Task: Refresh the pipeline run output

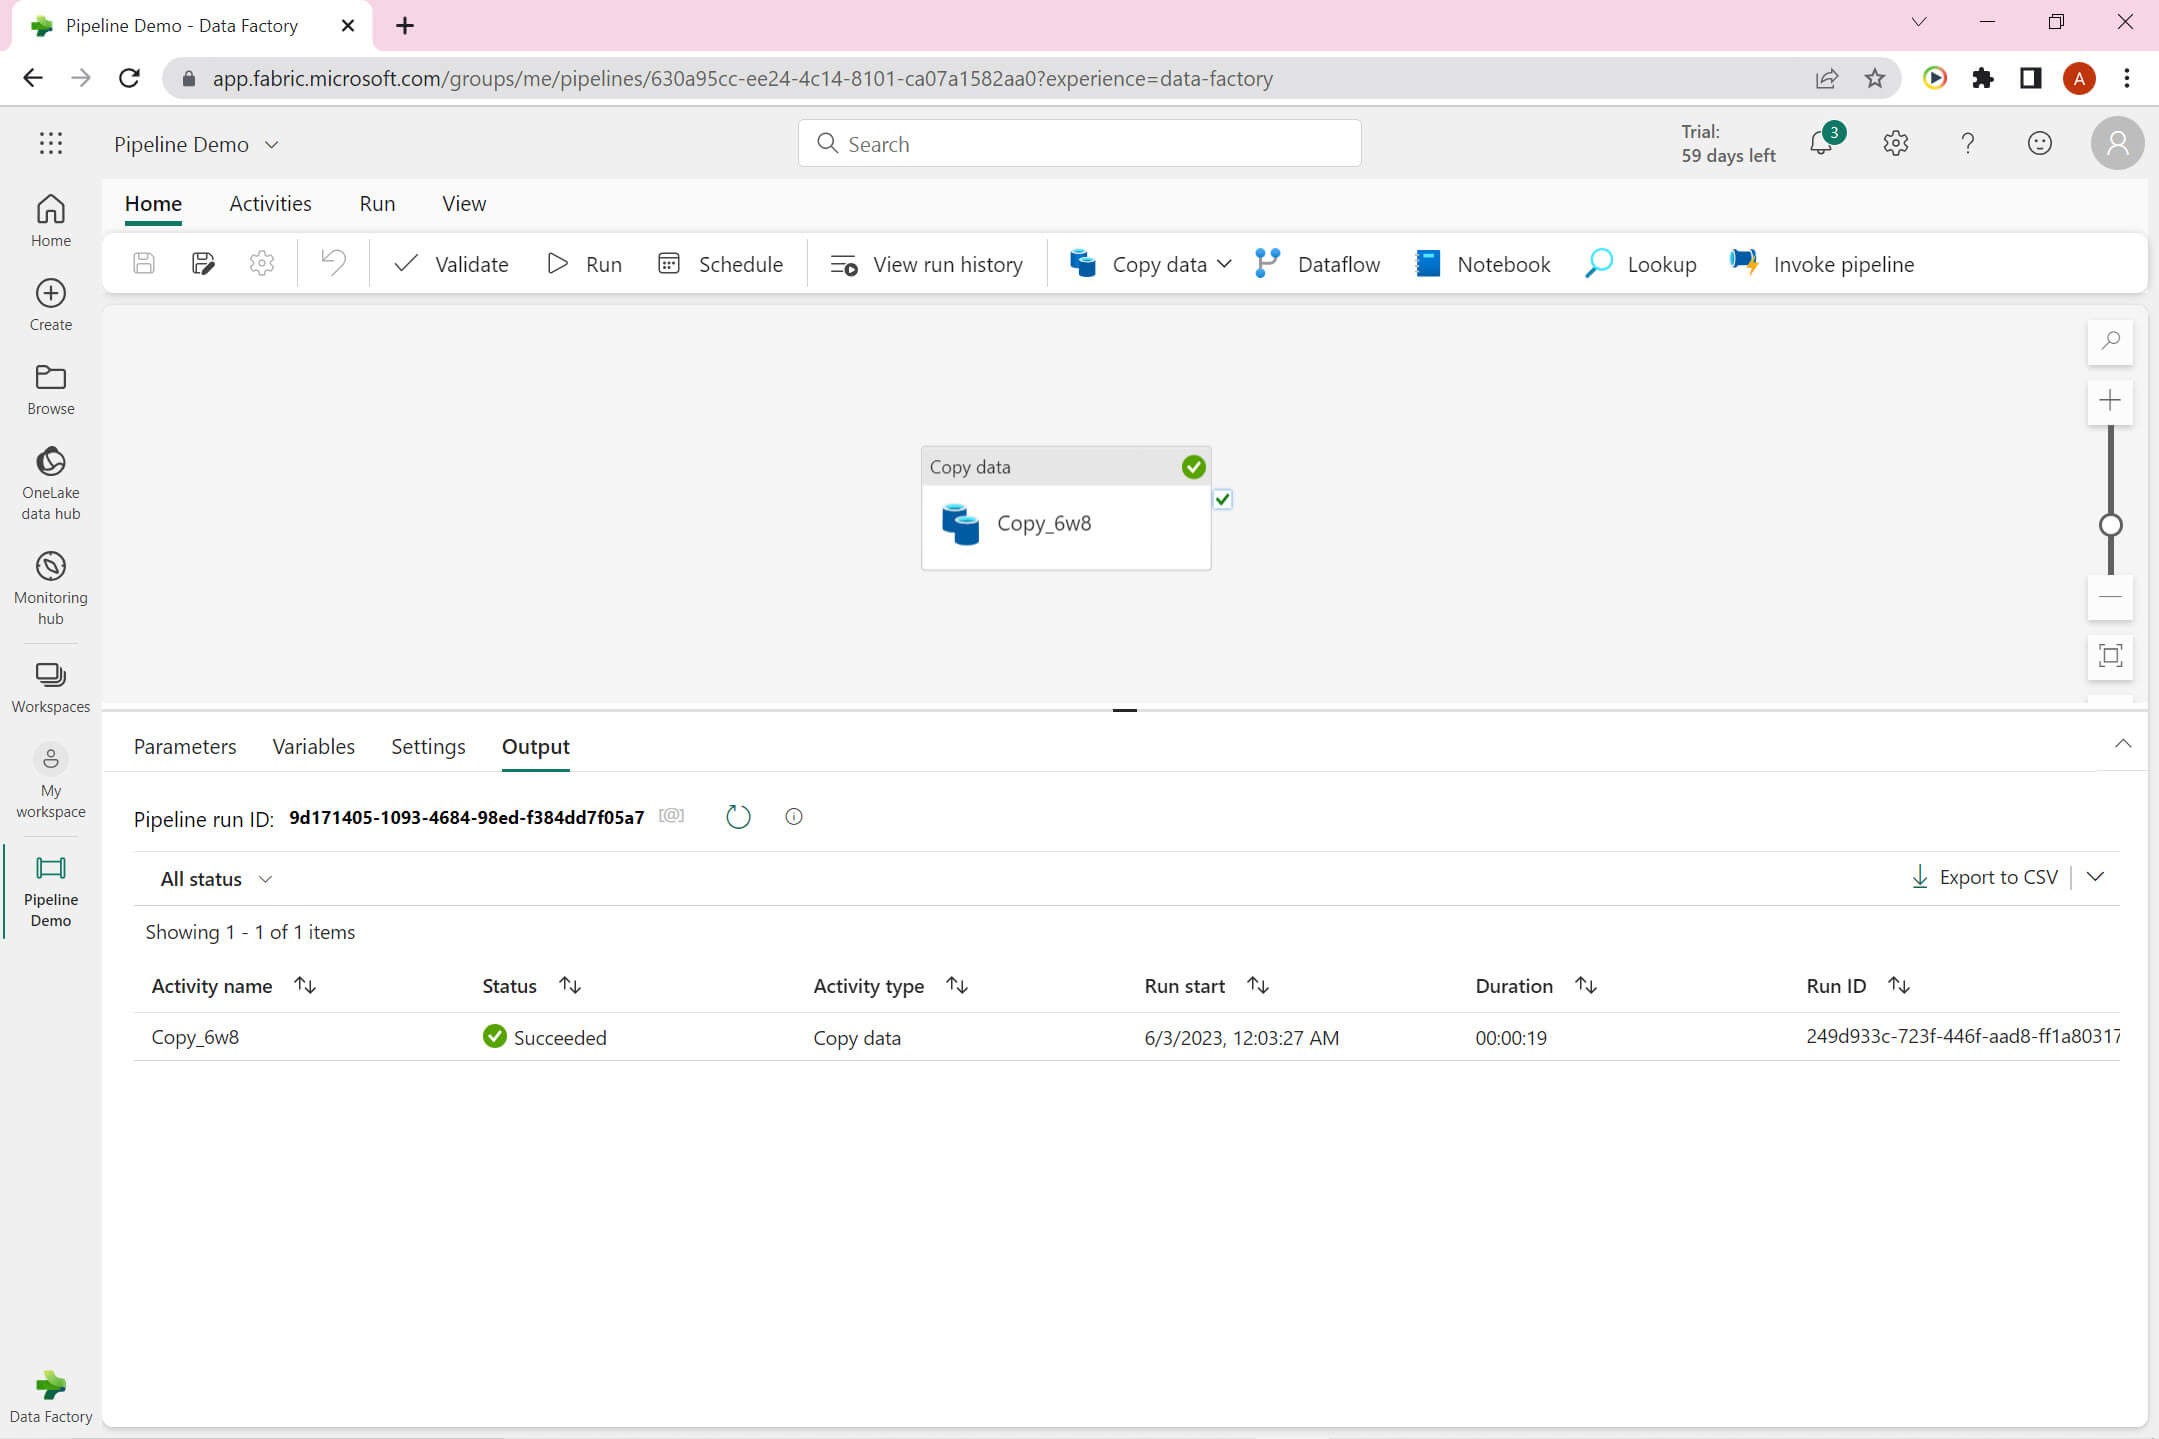Action: 738,817
